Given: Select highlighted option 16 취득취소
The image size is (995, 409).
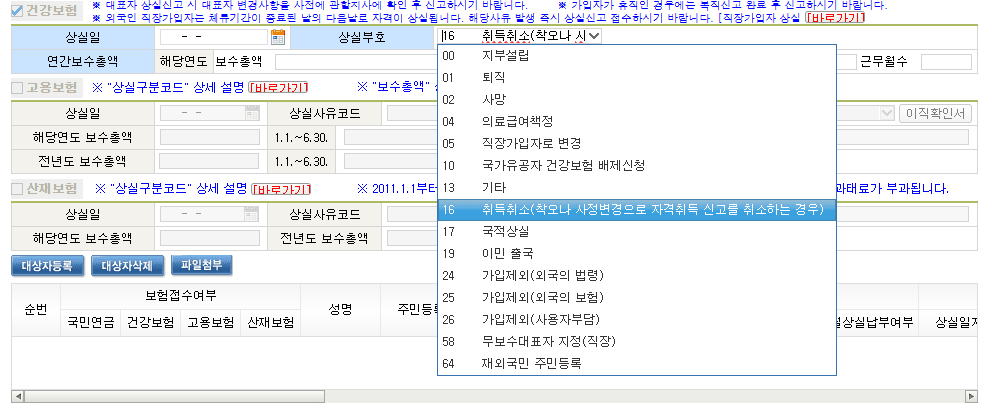Looking at the screenshot, I should click(637, 209).
